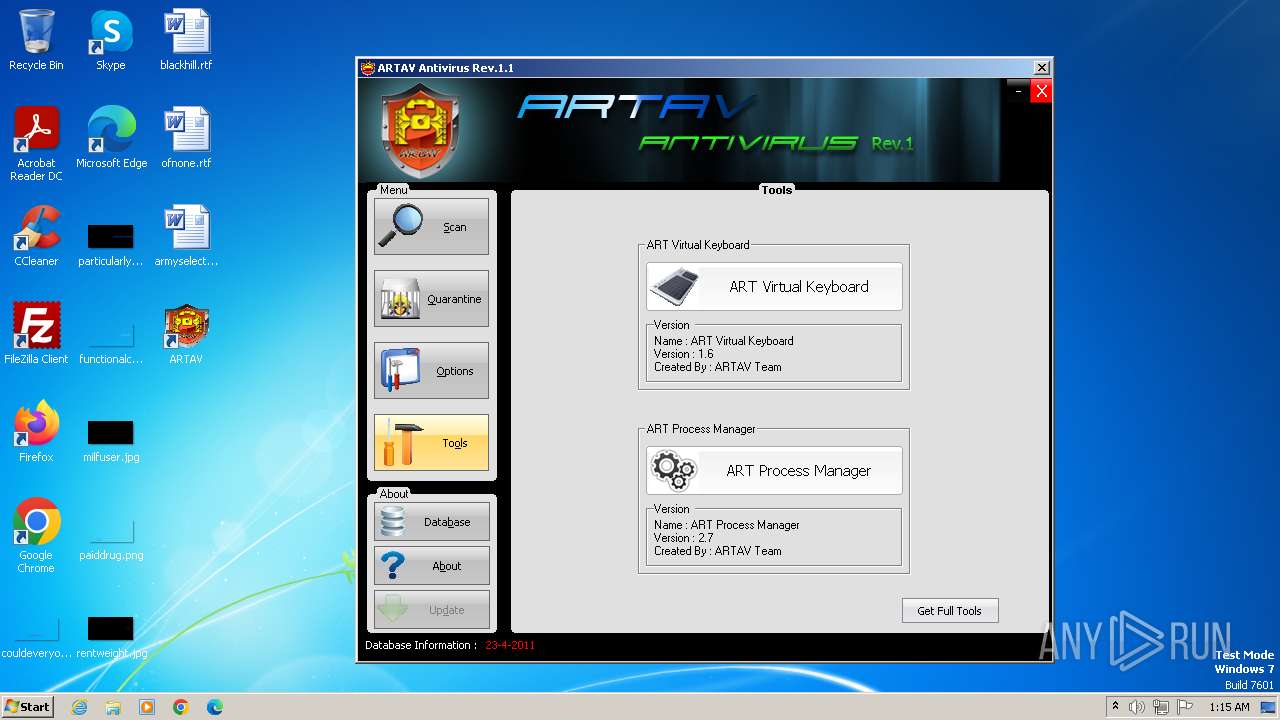This screenshot has width=1280, height=720.
Task: Click the ARTAV title bar icon
Action: (x=368, y=68)
